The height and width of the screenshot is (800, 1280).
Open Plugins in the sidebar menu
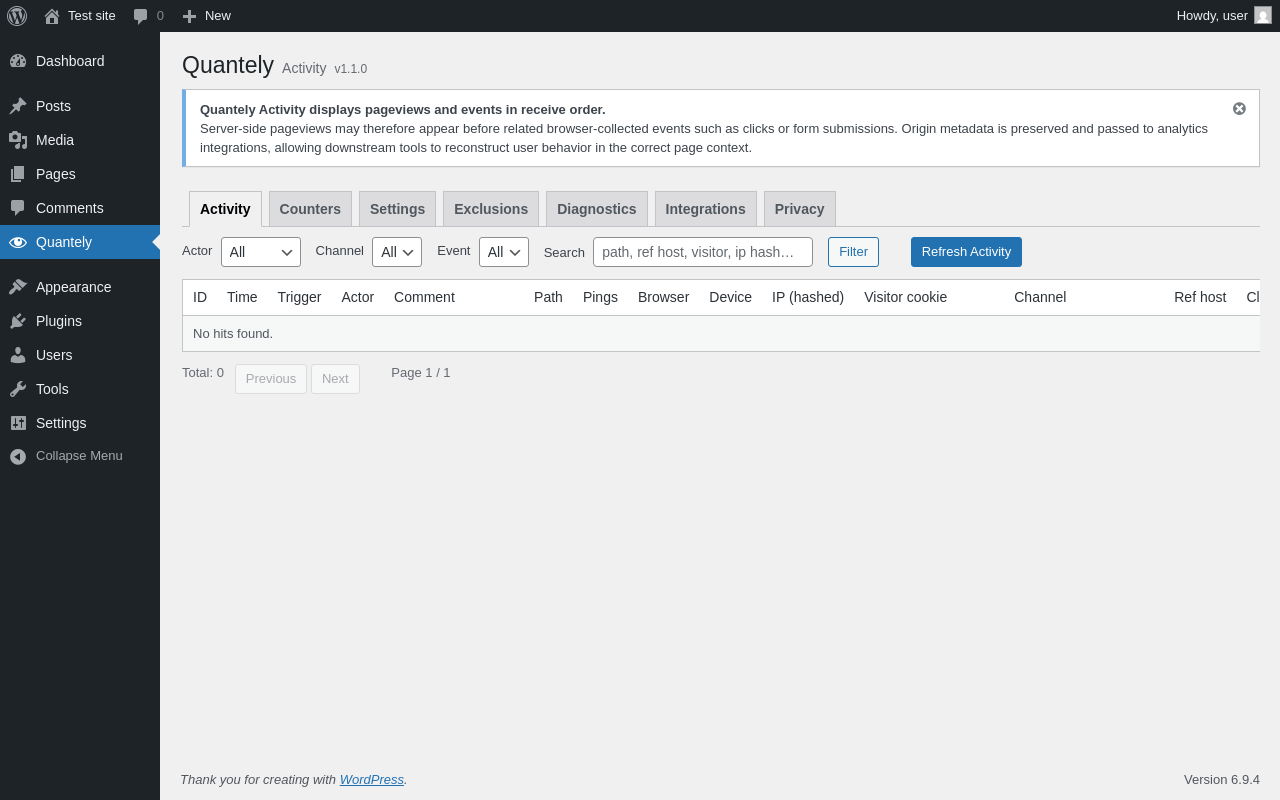tap(80, 321)
